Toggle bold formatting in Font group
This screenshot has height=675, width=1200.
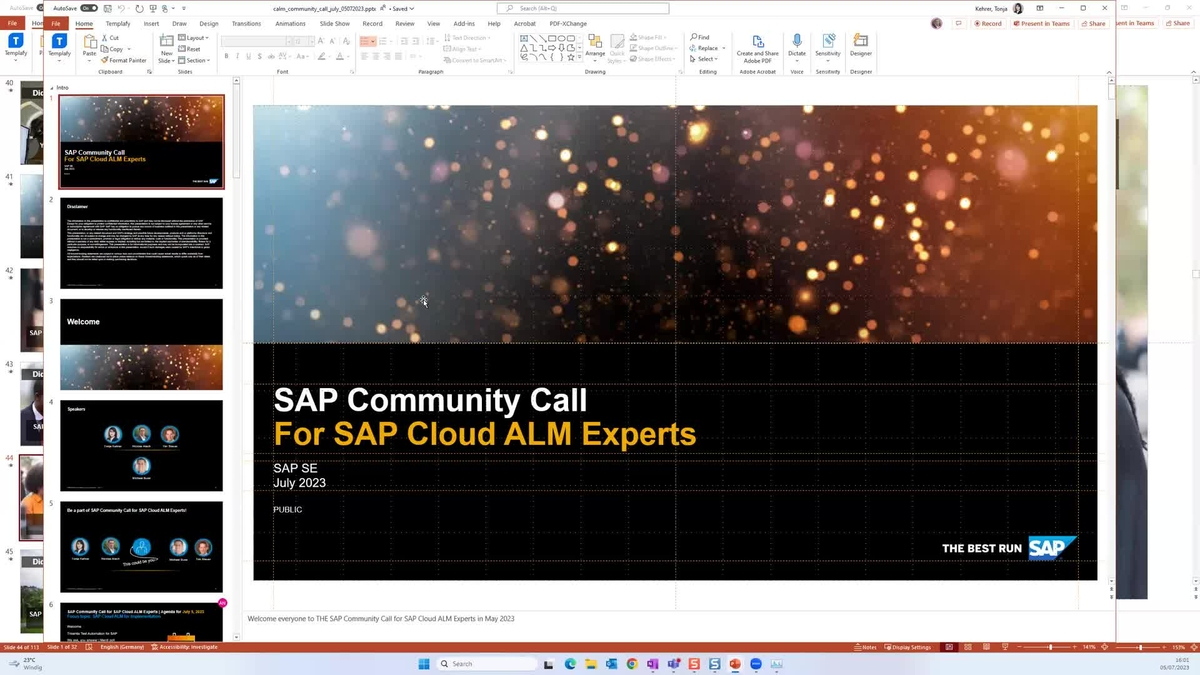click(x=227, y=56)
